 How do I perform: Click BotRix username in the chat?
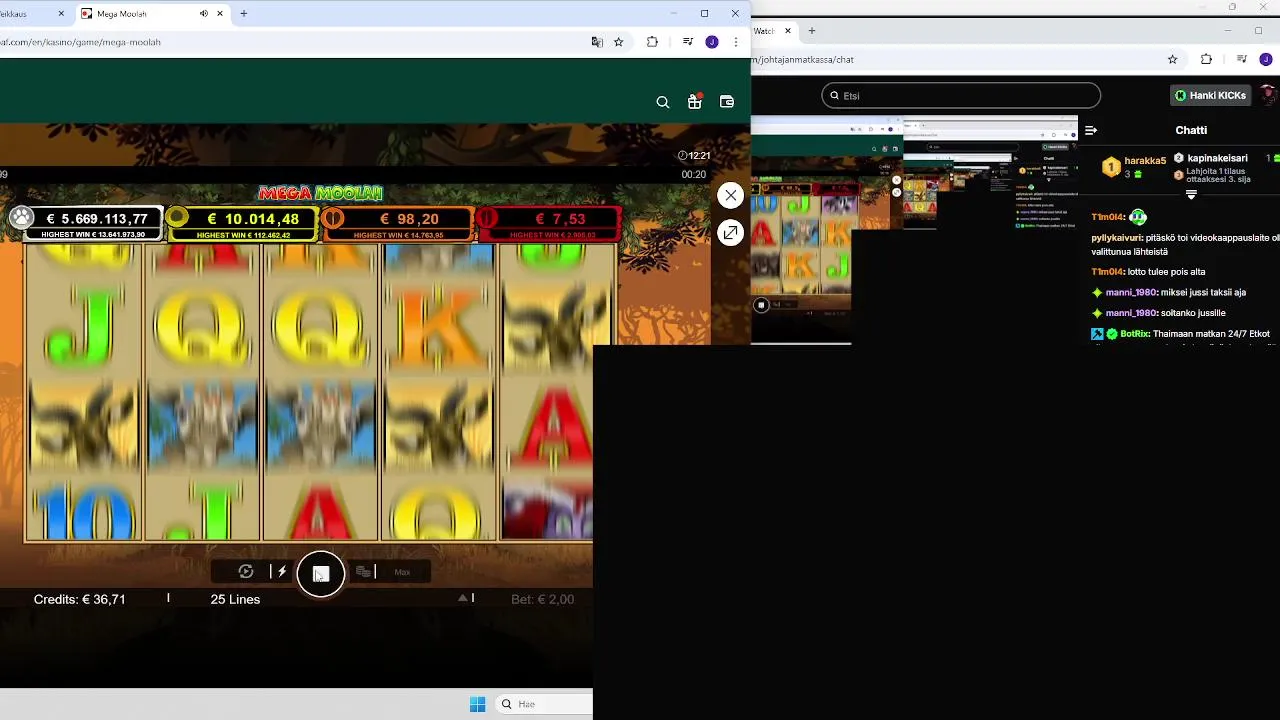click(x=1134, y=333)
